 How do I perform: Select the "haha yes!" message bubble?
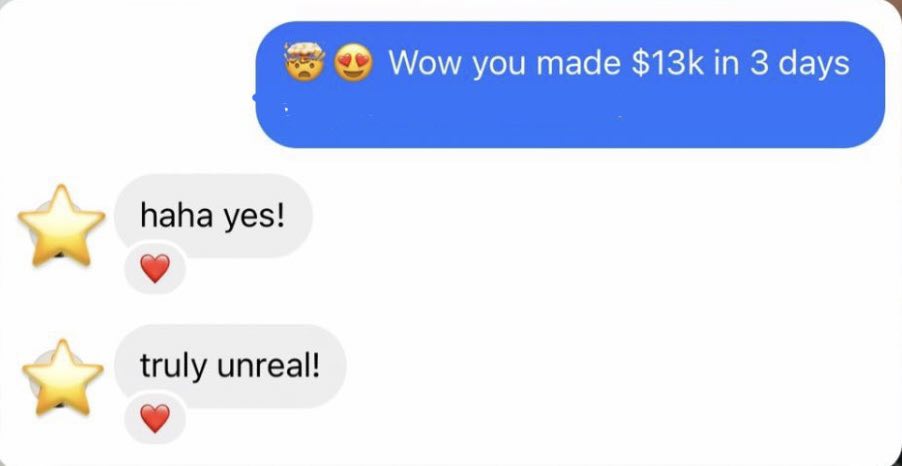pyautogui.click(x=213, y=216)
